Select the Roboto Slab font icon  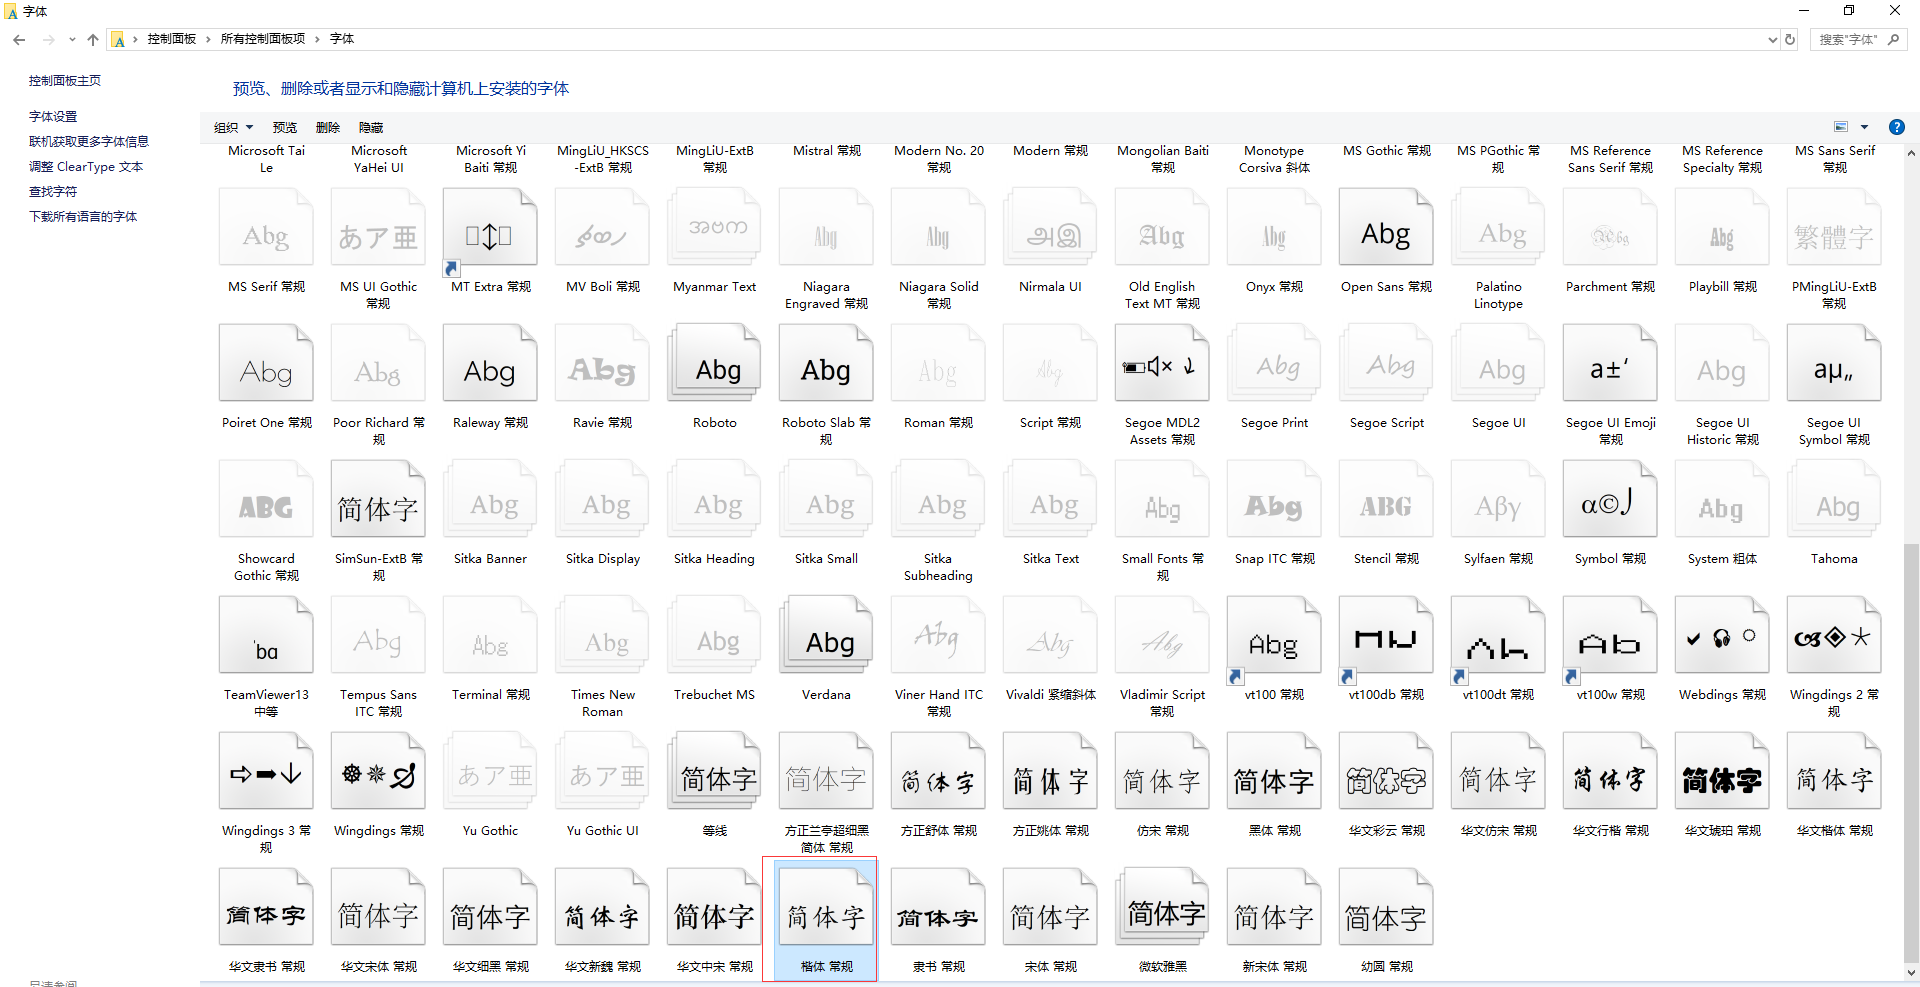click(x=826, y=364)
